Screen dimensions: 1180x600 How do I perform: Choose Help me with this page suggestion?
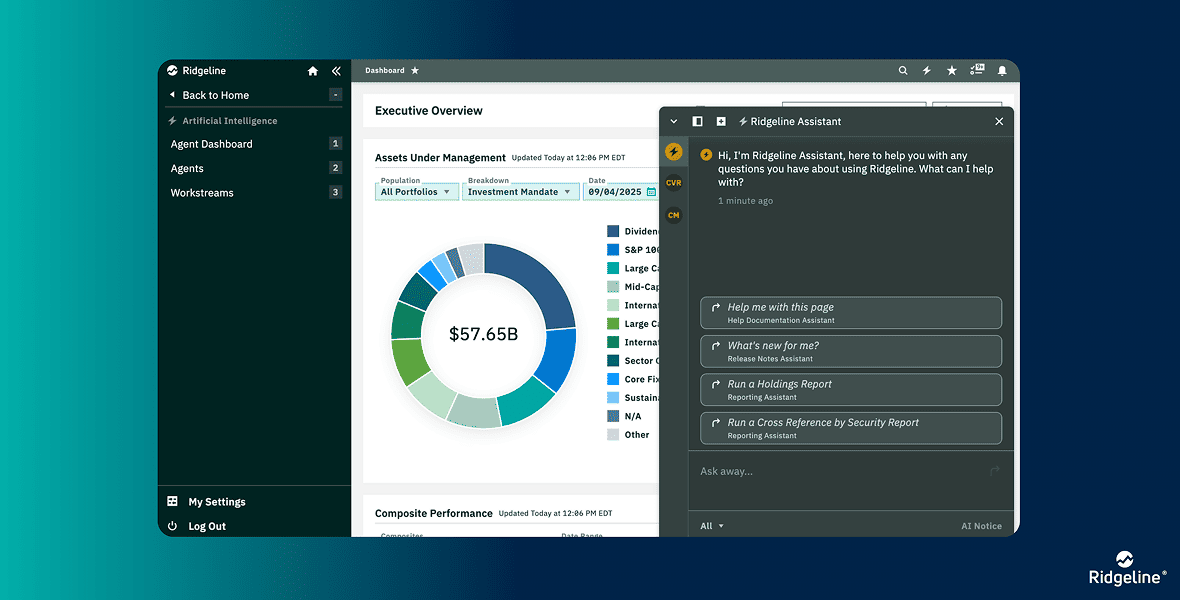point(851,312)
